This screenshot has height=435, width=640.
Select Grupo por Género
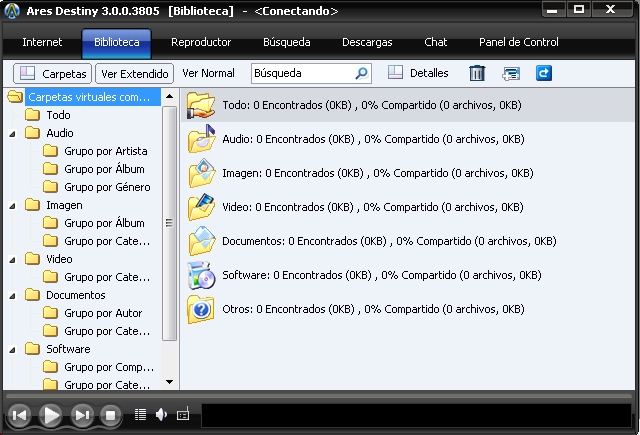coord(107,187)
